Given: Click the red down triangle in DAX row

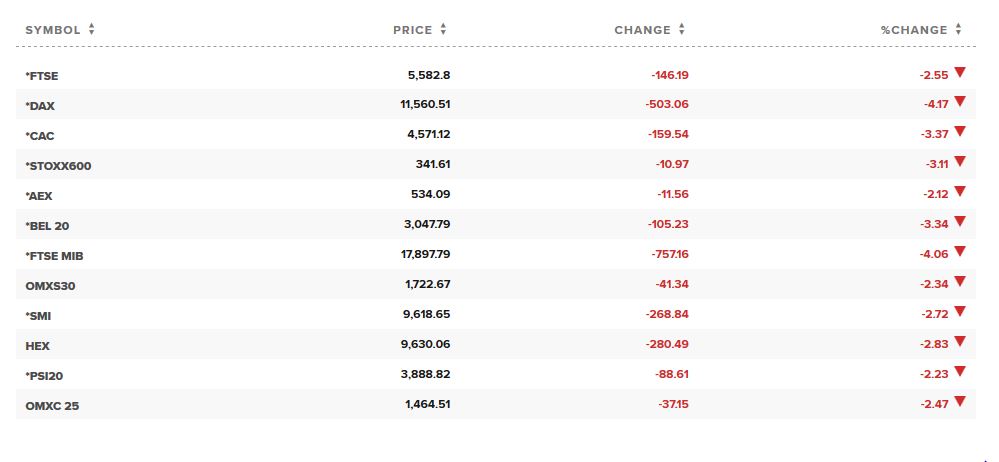Looking at the screenshot, I should click(959, 102).
